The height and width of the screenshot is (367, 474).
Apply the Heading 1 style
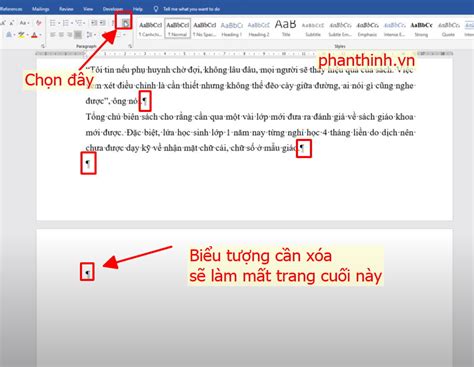(x=232, y=28)
